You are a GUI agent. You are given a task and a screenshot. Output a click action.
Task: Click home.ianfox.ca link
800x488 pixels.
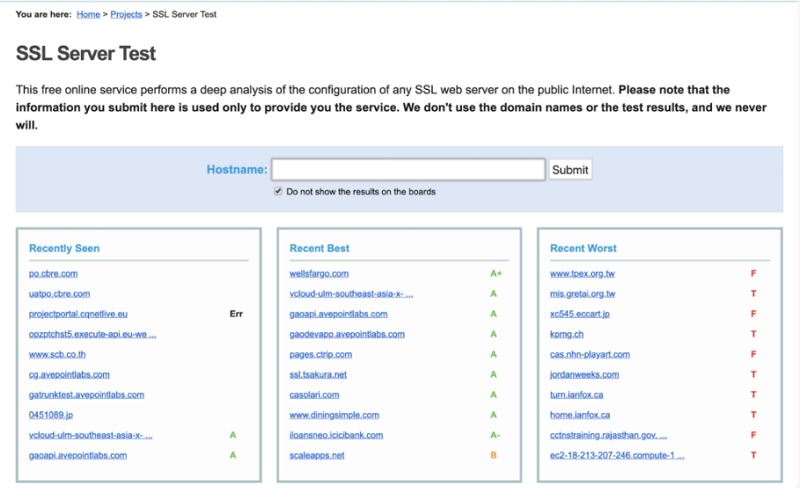[x=582, y=415]
